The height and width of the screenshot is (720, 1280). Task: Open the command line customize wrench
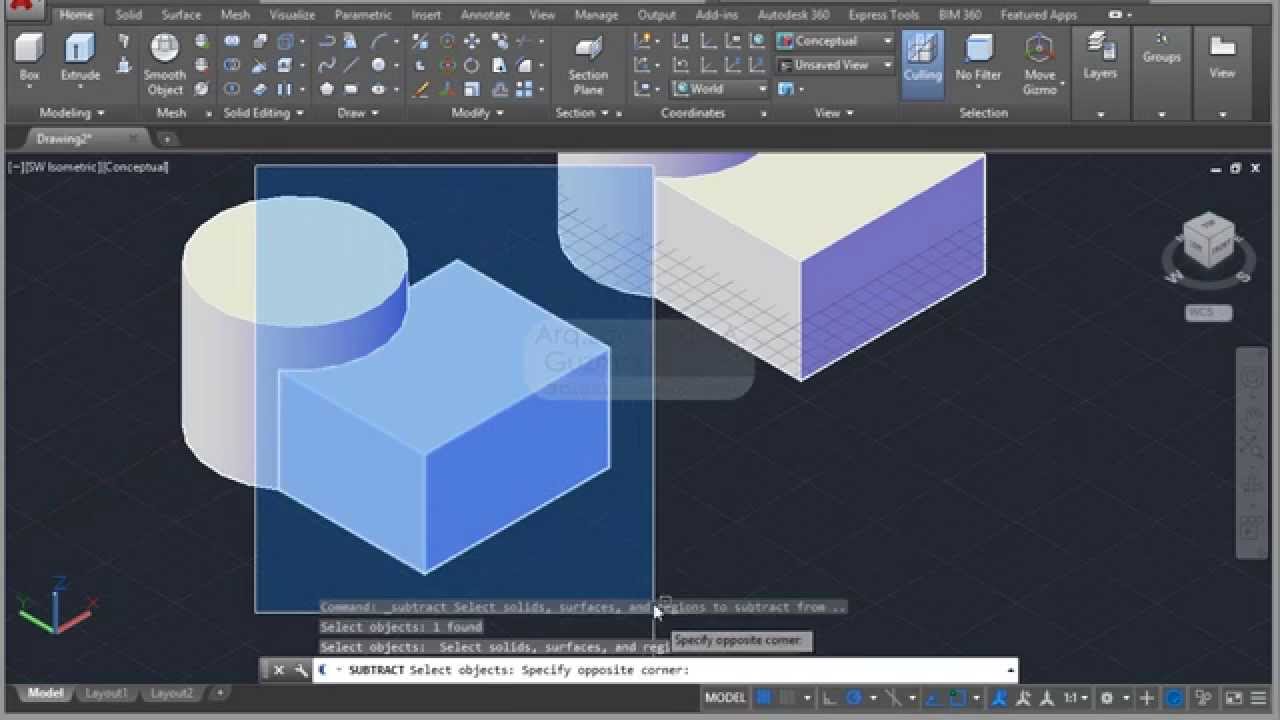coord(301,670)
